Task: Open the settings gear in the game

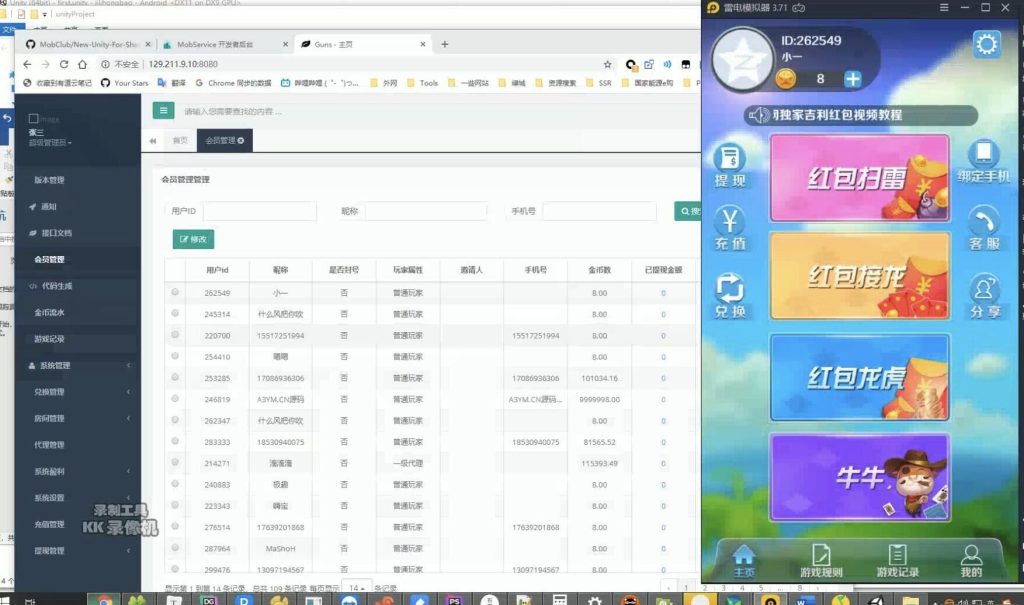Action: [x=986, y=44]
